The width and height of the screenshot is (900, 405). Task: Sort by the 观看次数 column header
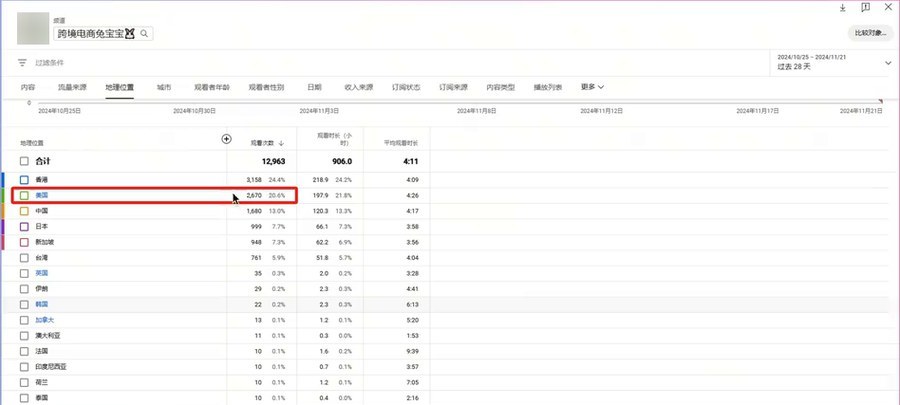coord(263,143)
